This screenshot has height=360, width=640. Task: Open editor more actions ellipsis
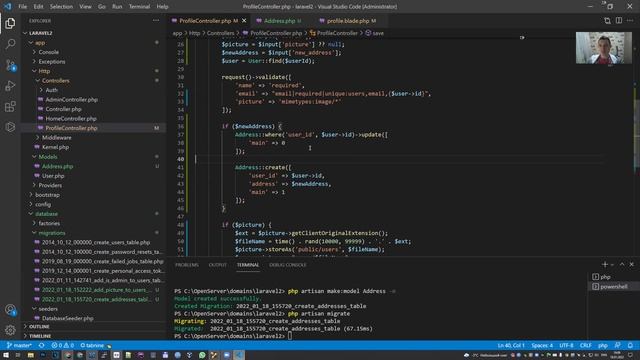tap(630, 20)
